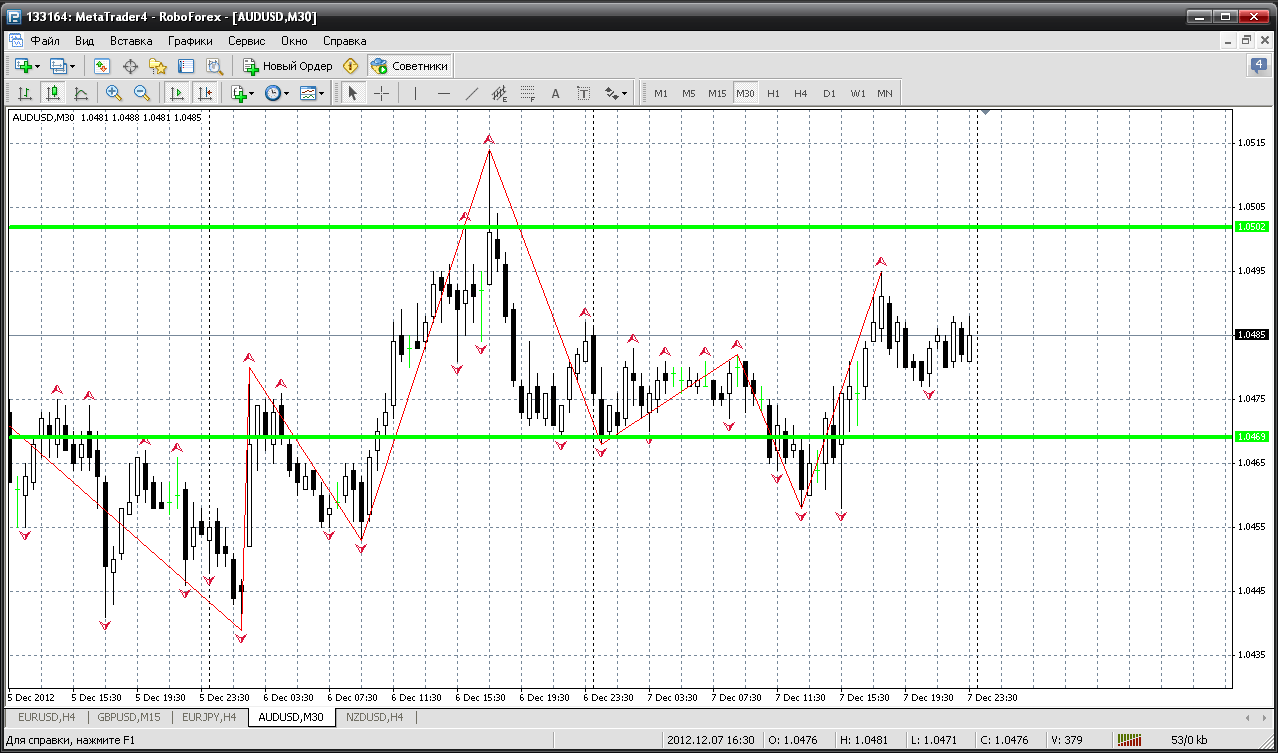Select the Vertical Line tool
The width and height of the screenshot is (1278, 753).
[414, 93]
